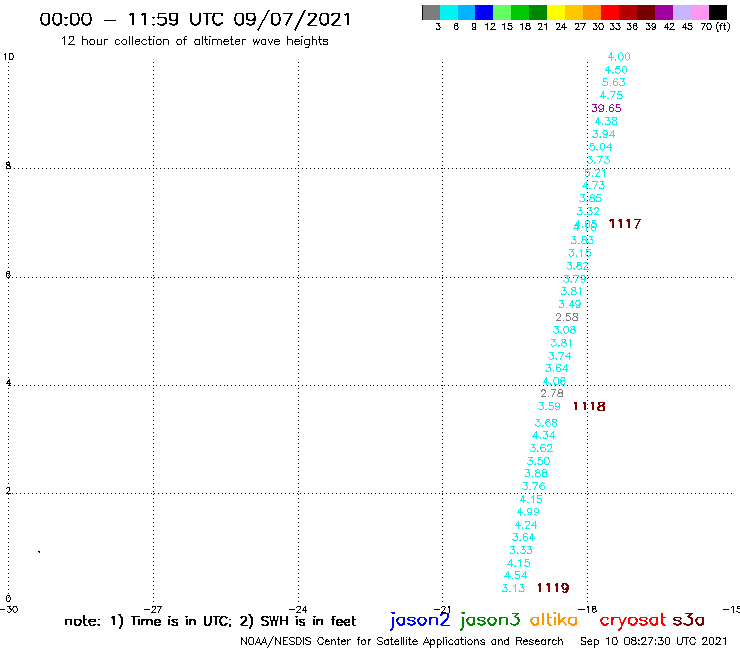Click the dark red s3a legend label
Screen dimensions: 740x650
[689, 620]
